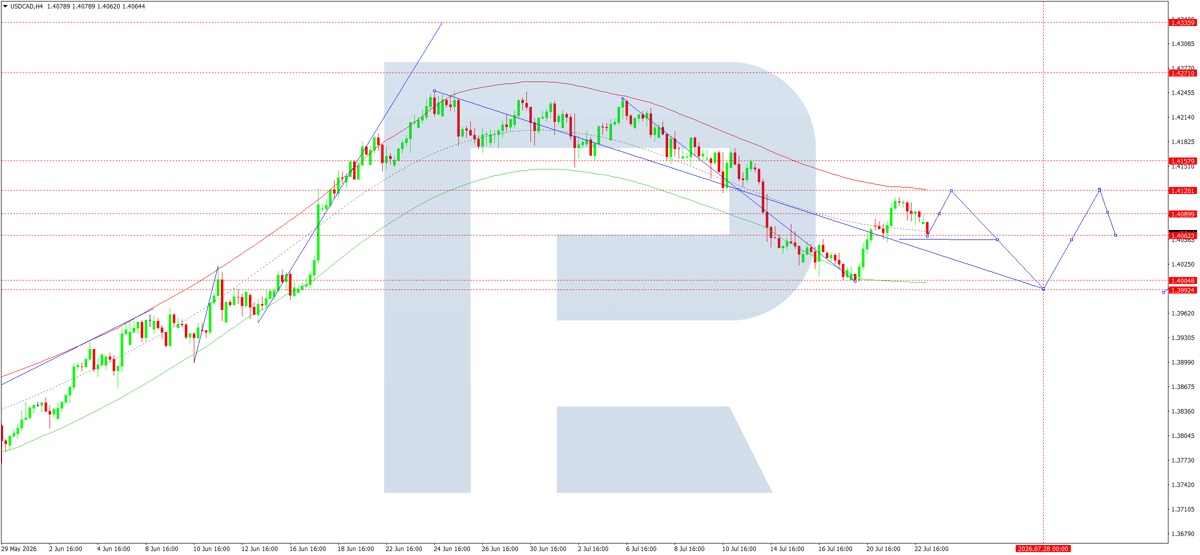Click the 2 Jul 16:00 time label
Image resolution: width=1200 pixels, height=555 pixels.
tap(594, 549)
